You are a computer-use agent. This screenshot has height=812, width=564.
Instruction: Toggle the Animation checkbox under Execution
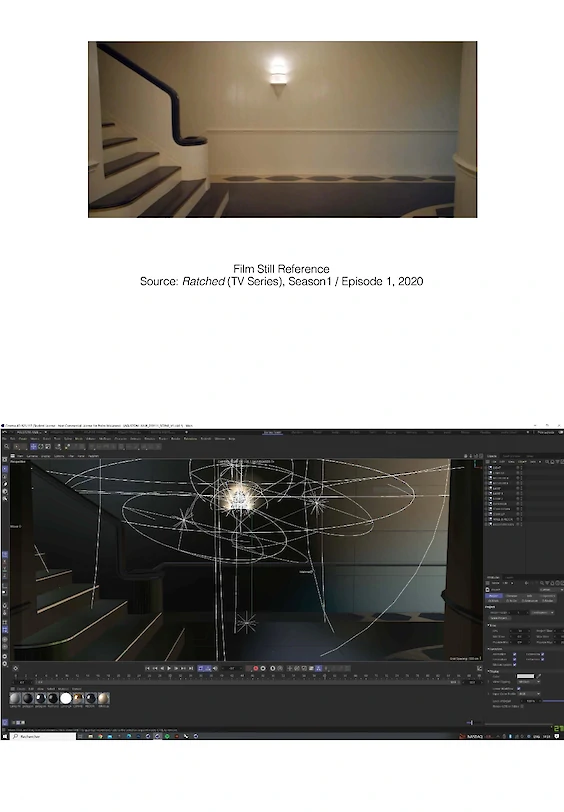click(514, 654)
